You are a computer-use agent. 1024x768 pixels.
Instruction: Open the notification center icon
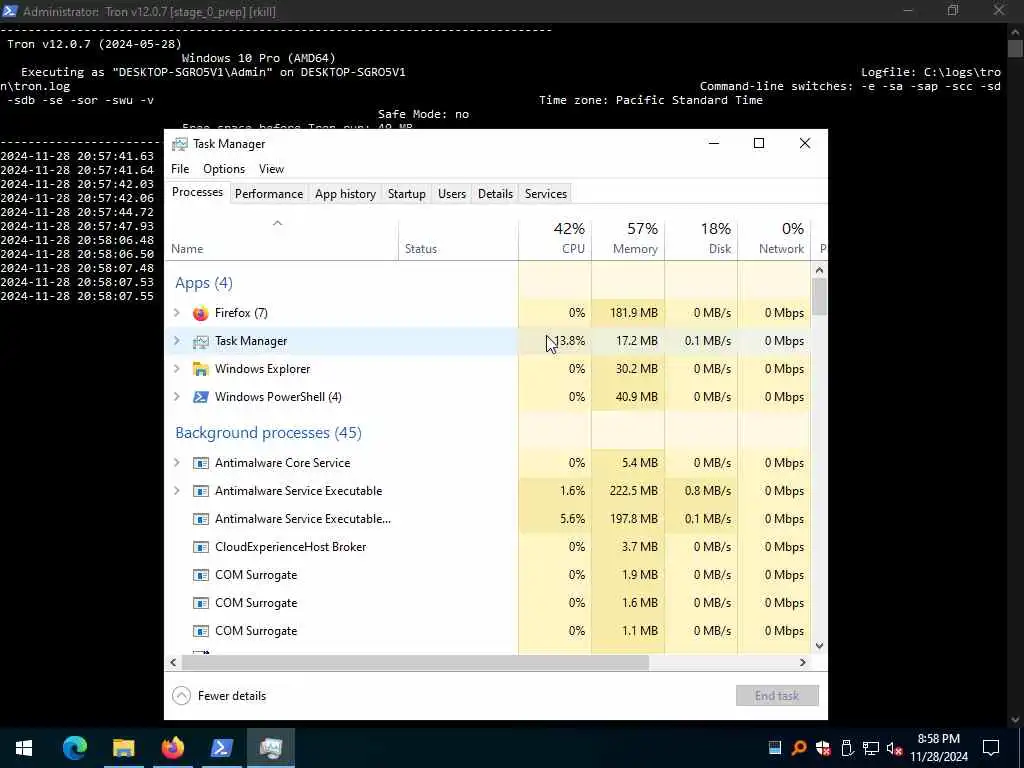click(x=991, y=748)
